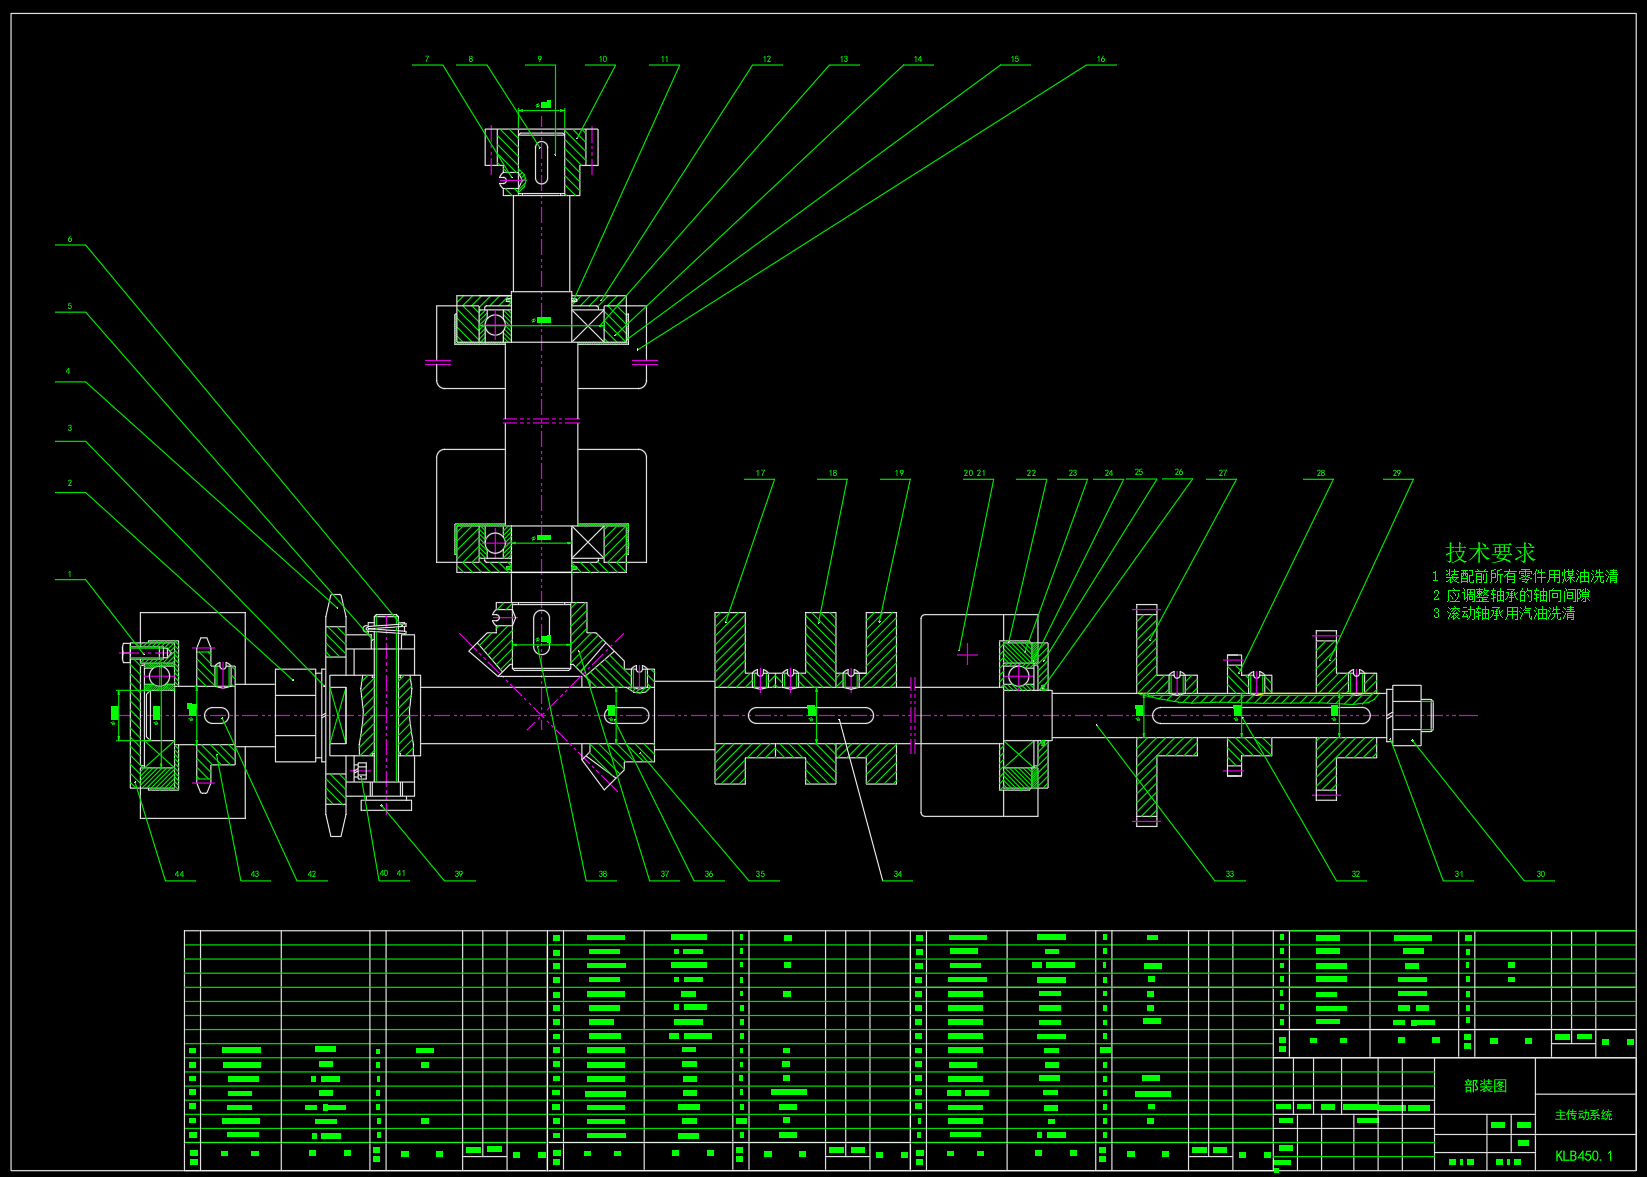Pick part callout number 7
This screenshot has height=1177, width=1647.
(x=427, y=60)
